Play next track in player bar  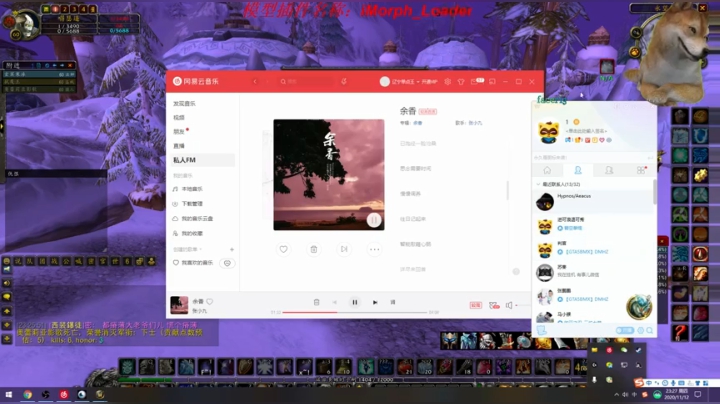[375, 302]
